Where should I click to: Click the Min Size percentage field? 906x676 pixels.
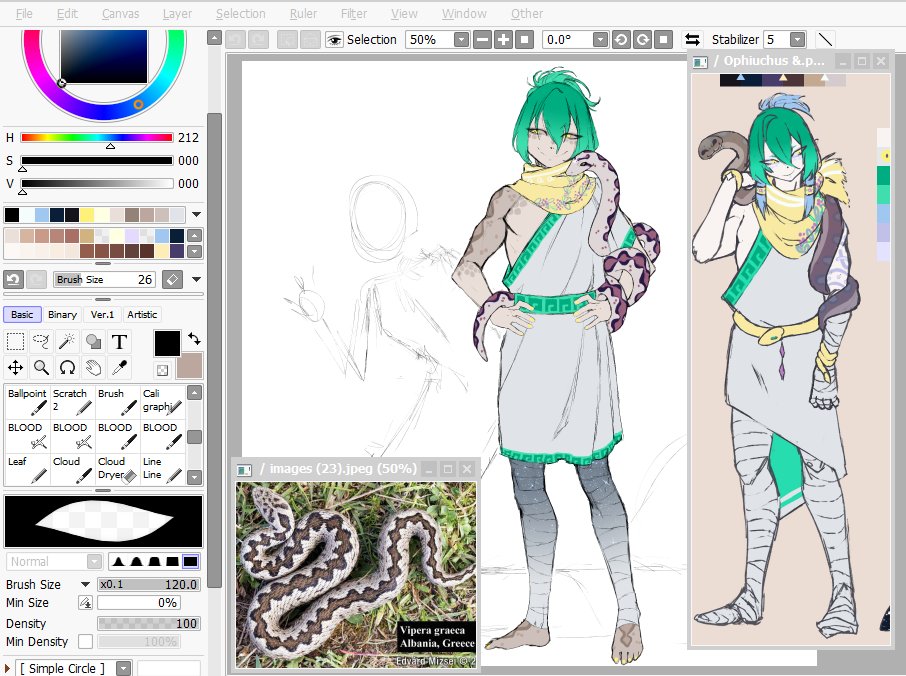139,603
